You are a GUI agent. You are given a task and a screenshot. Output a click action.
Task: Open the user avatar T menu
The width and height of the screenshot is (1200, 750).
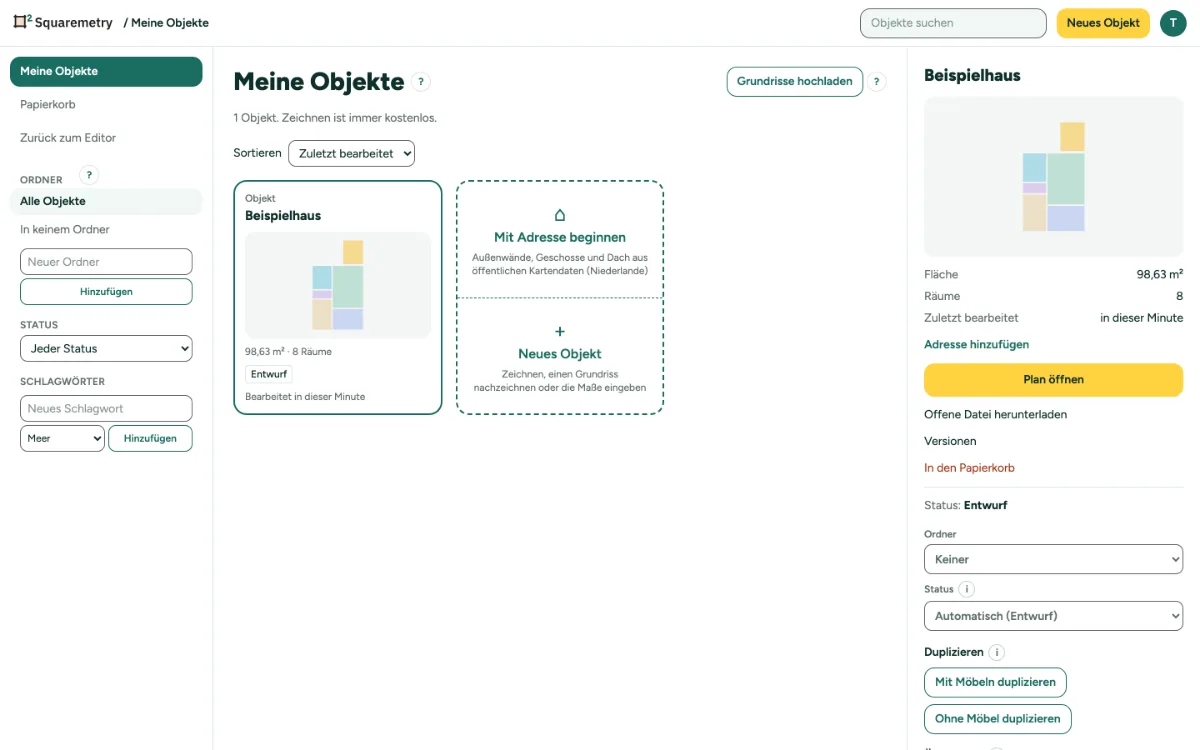pos(1173,23)
